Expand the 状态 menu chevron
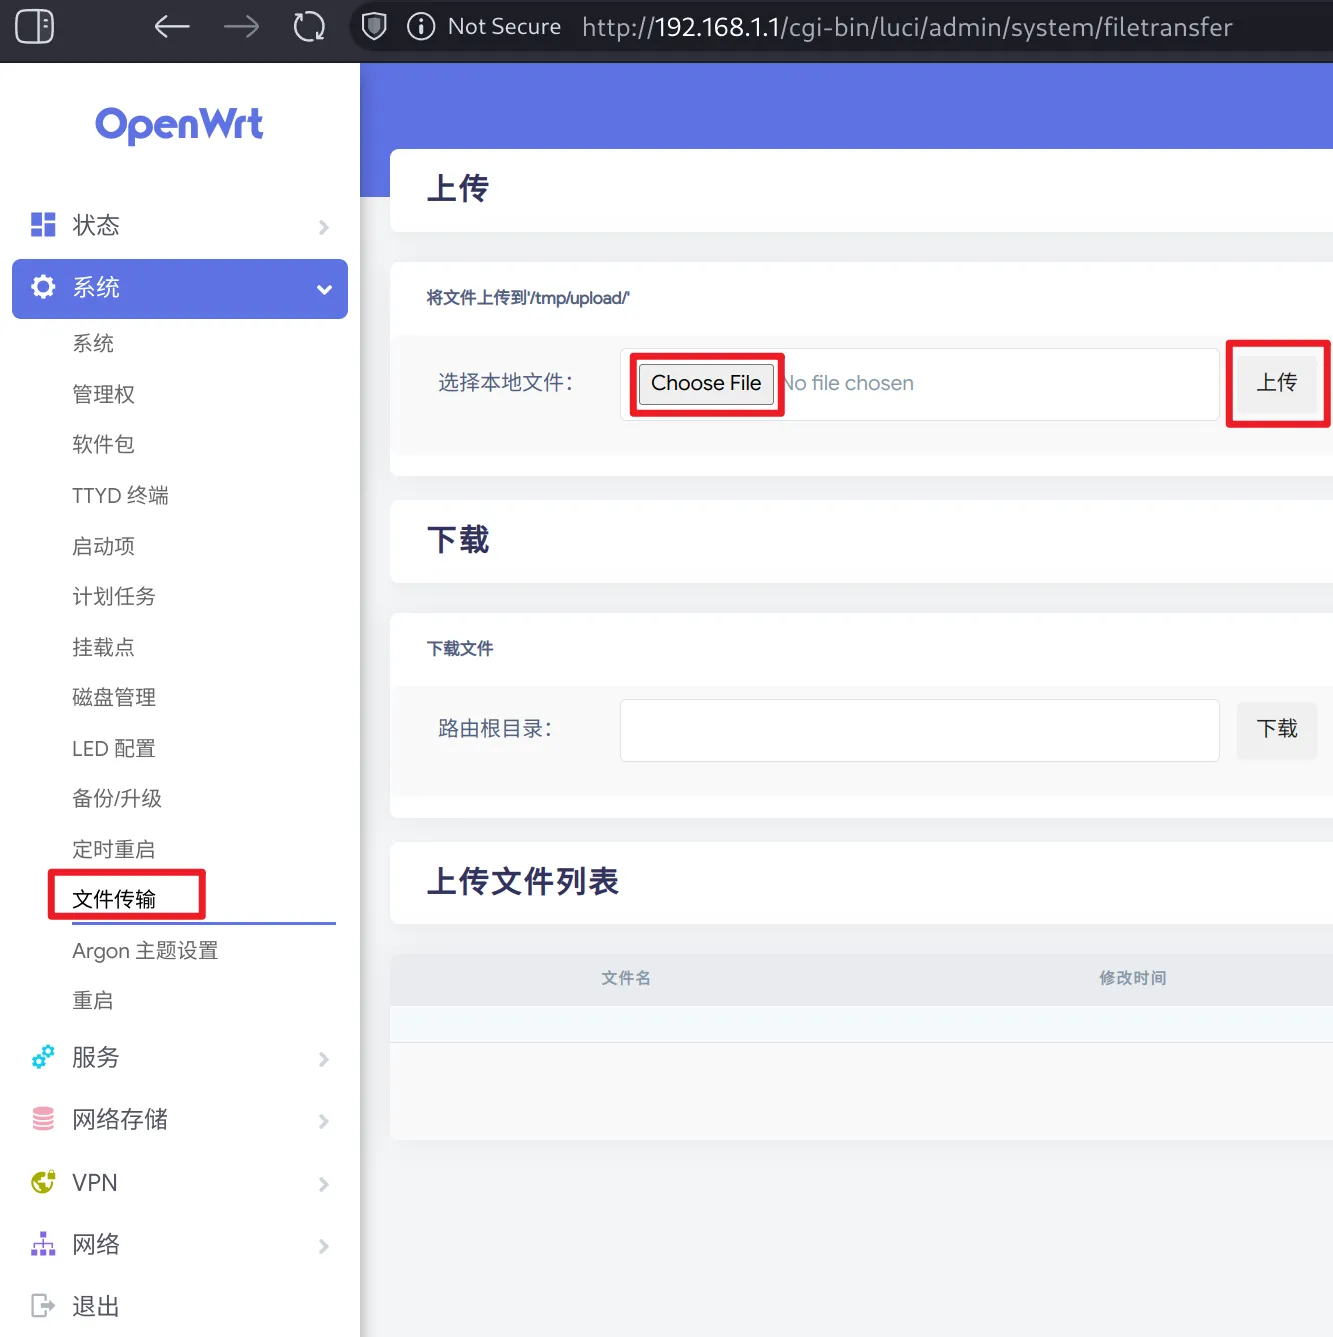 (324, 227)
